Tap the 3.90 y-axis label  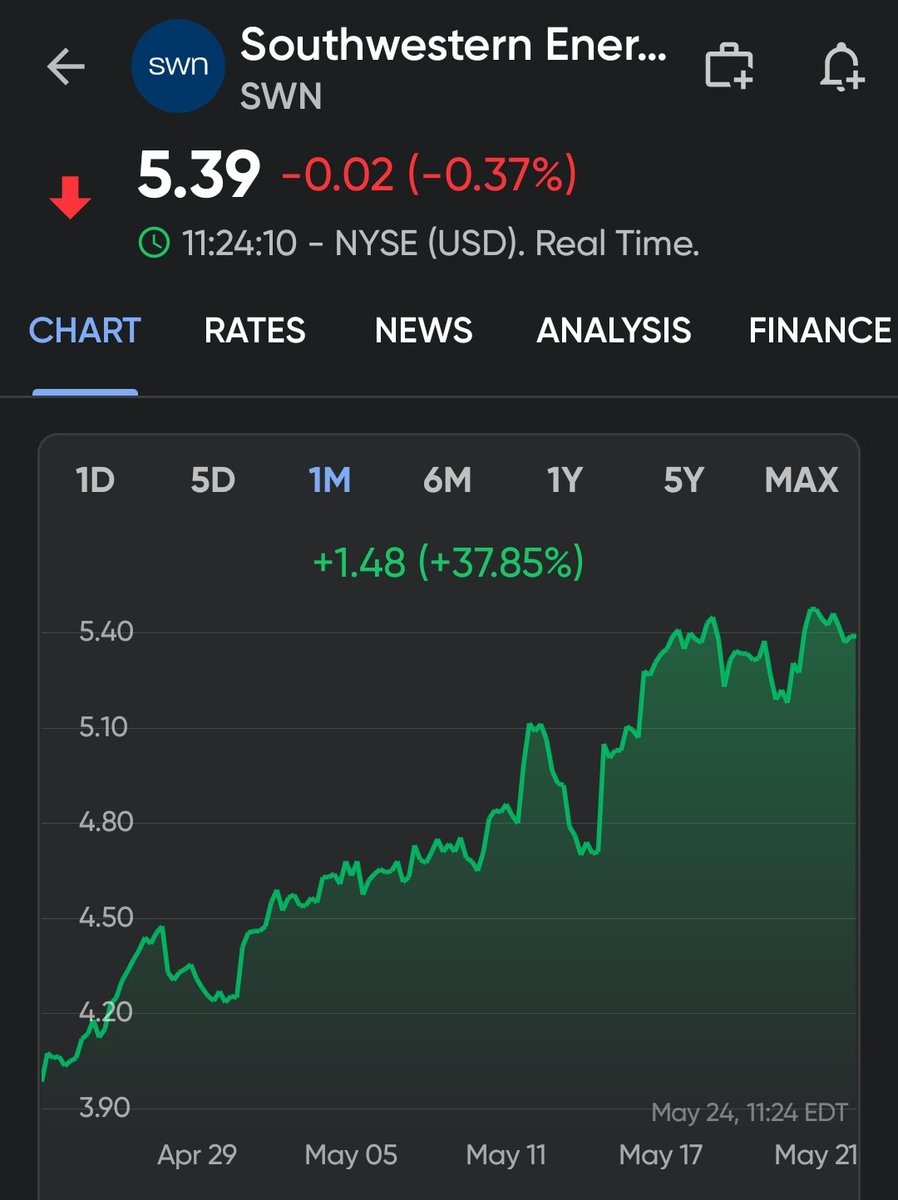tap(106, 1108)
